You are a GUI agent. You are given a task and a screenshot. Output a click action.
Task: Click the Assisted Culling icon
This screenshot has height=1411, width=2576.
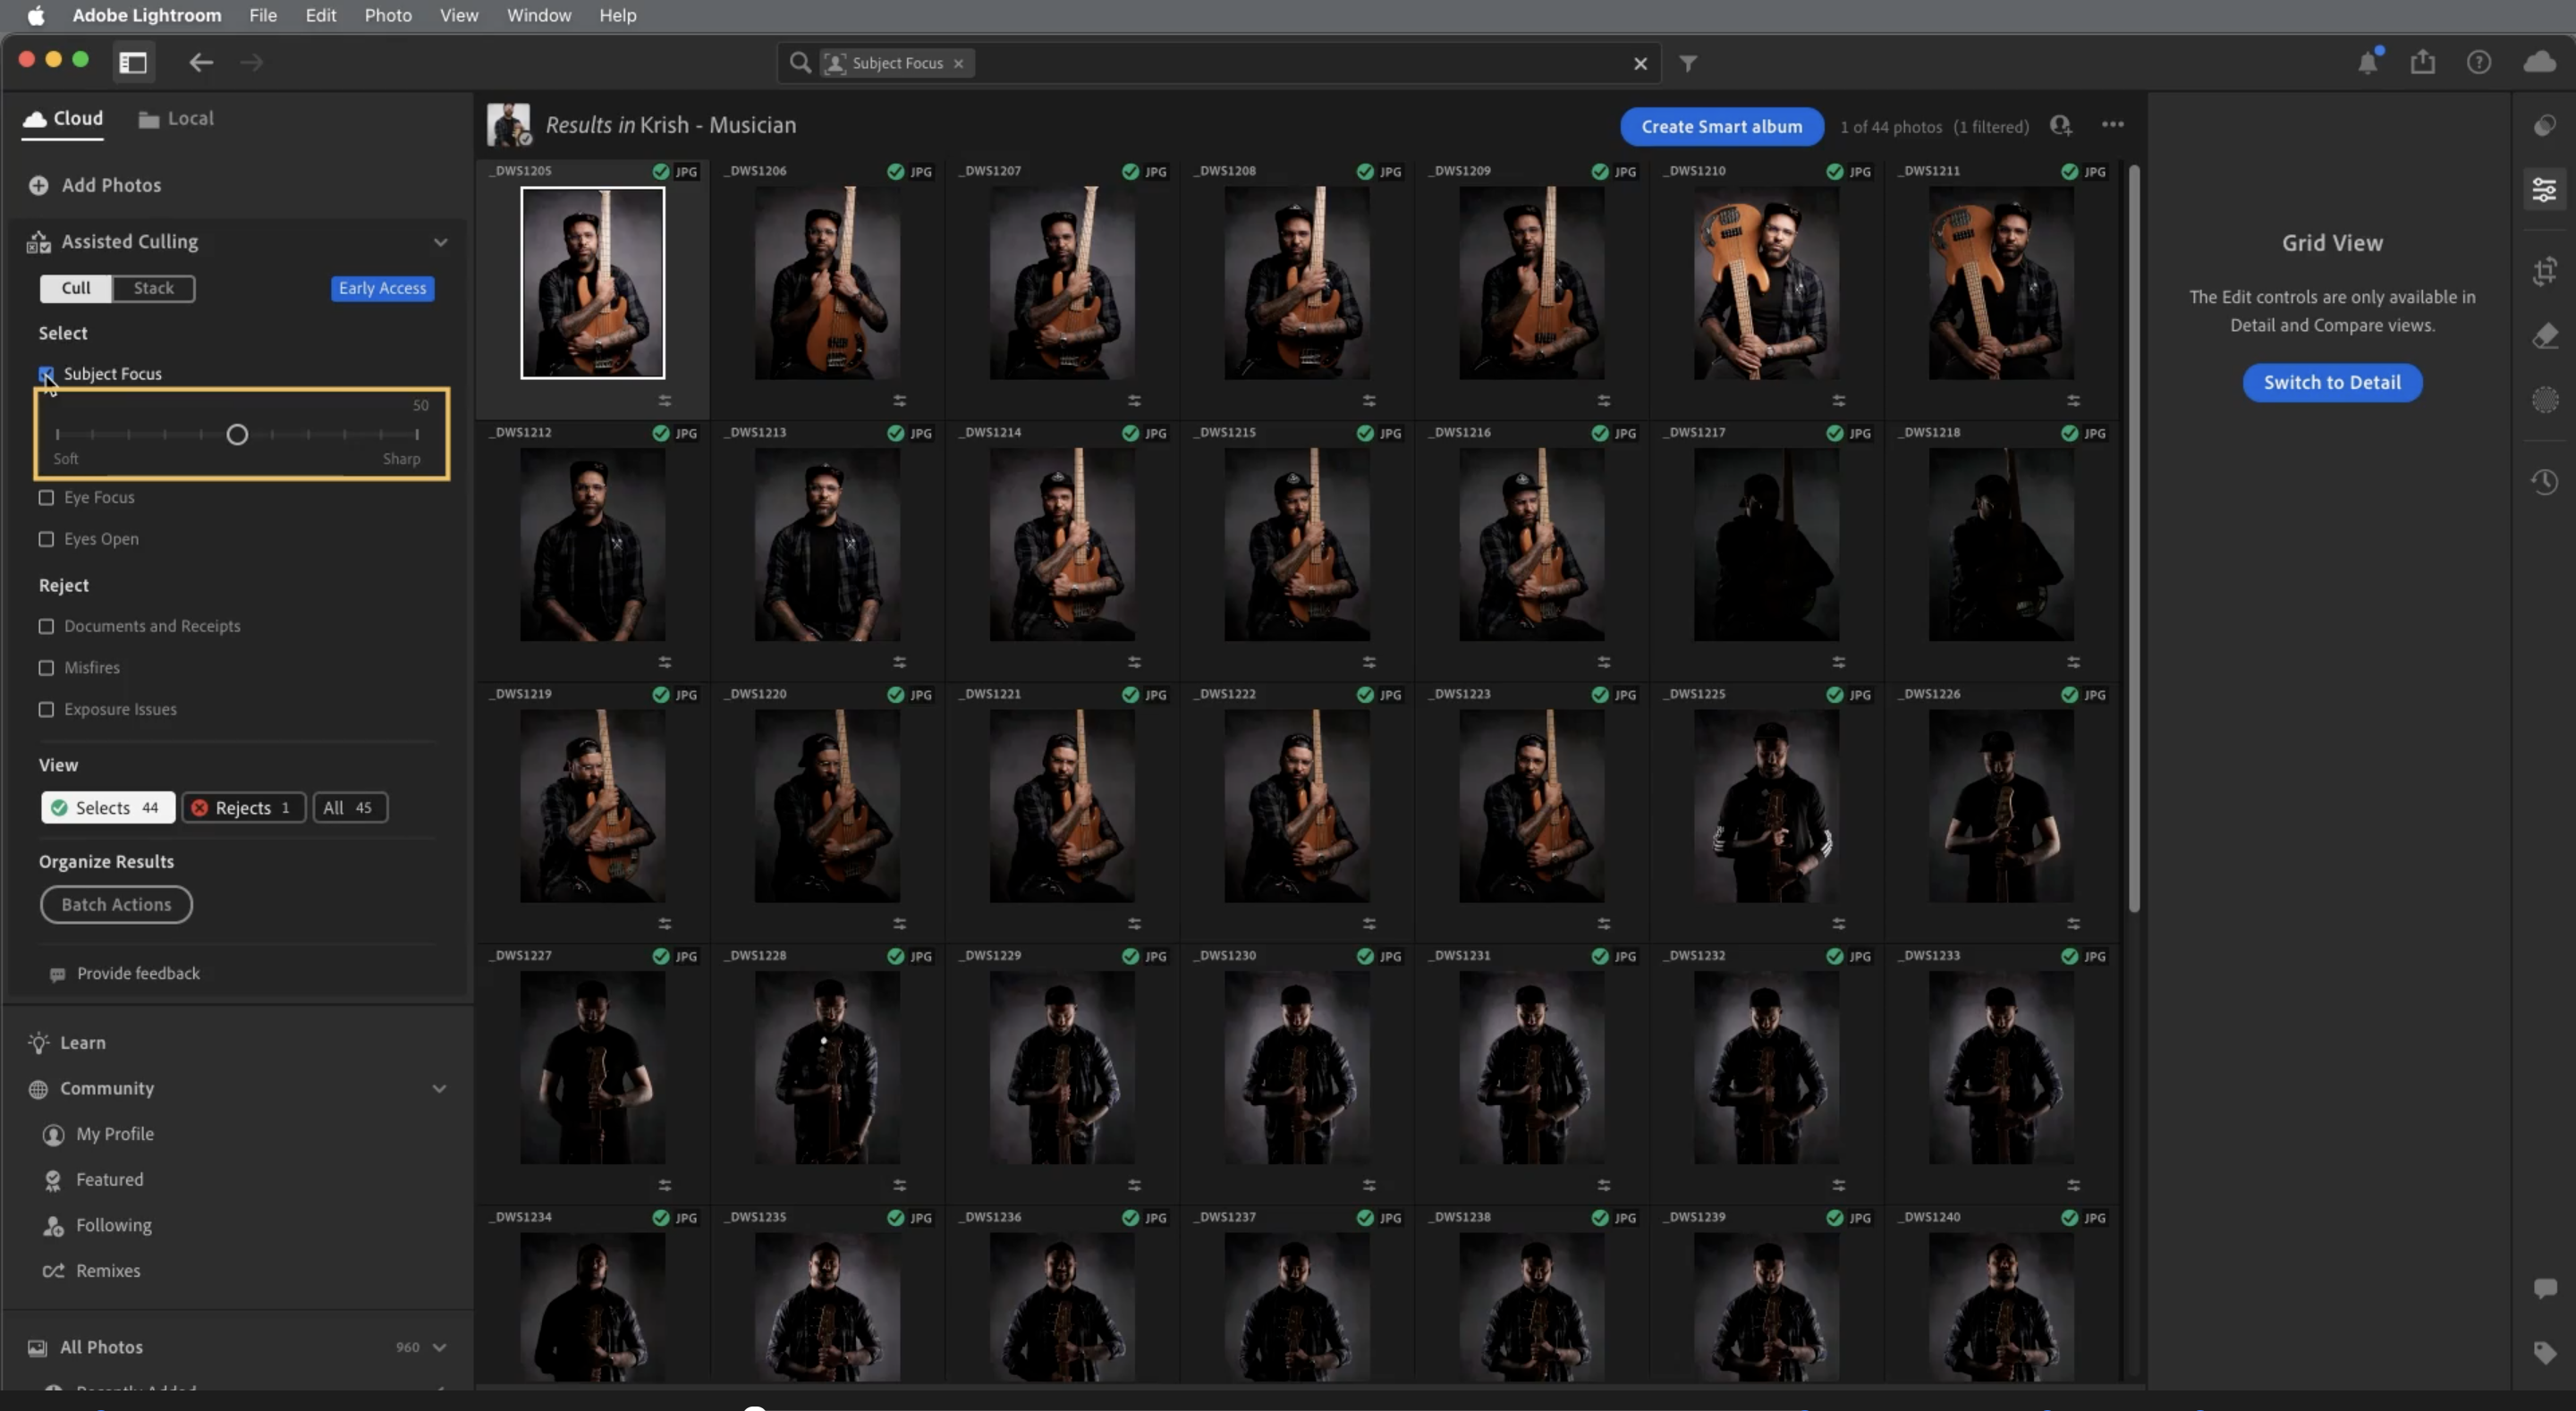click(38, 242)
